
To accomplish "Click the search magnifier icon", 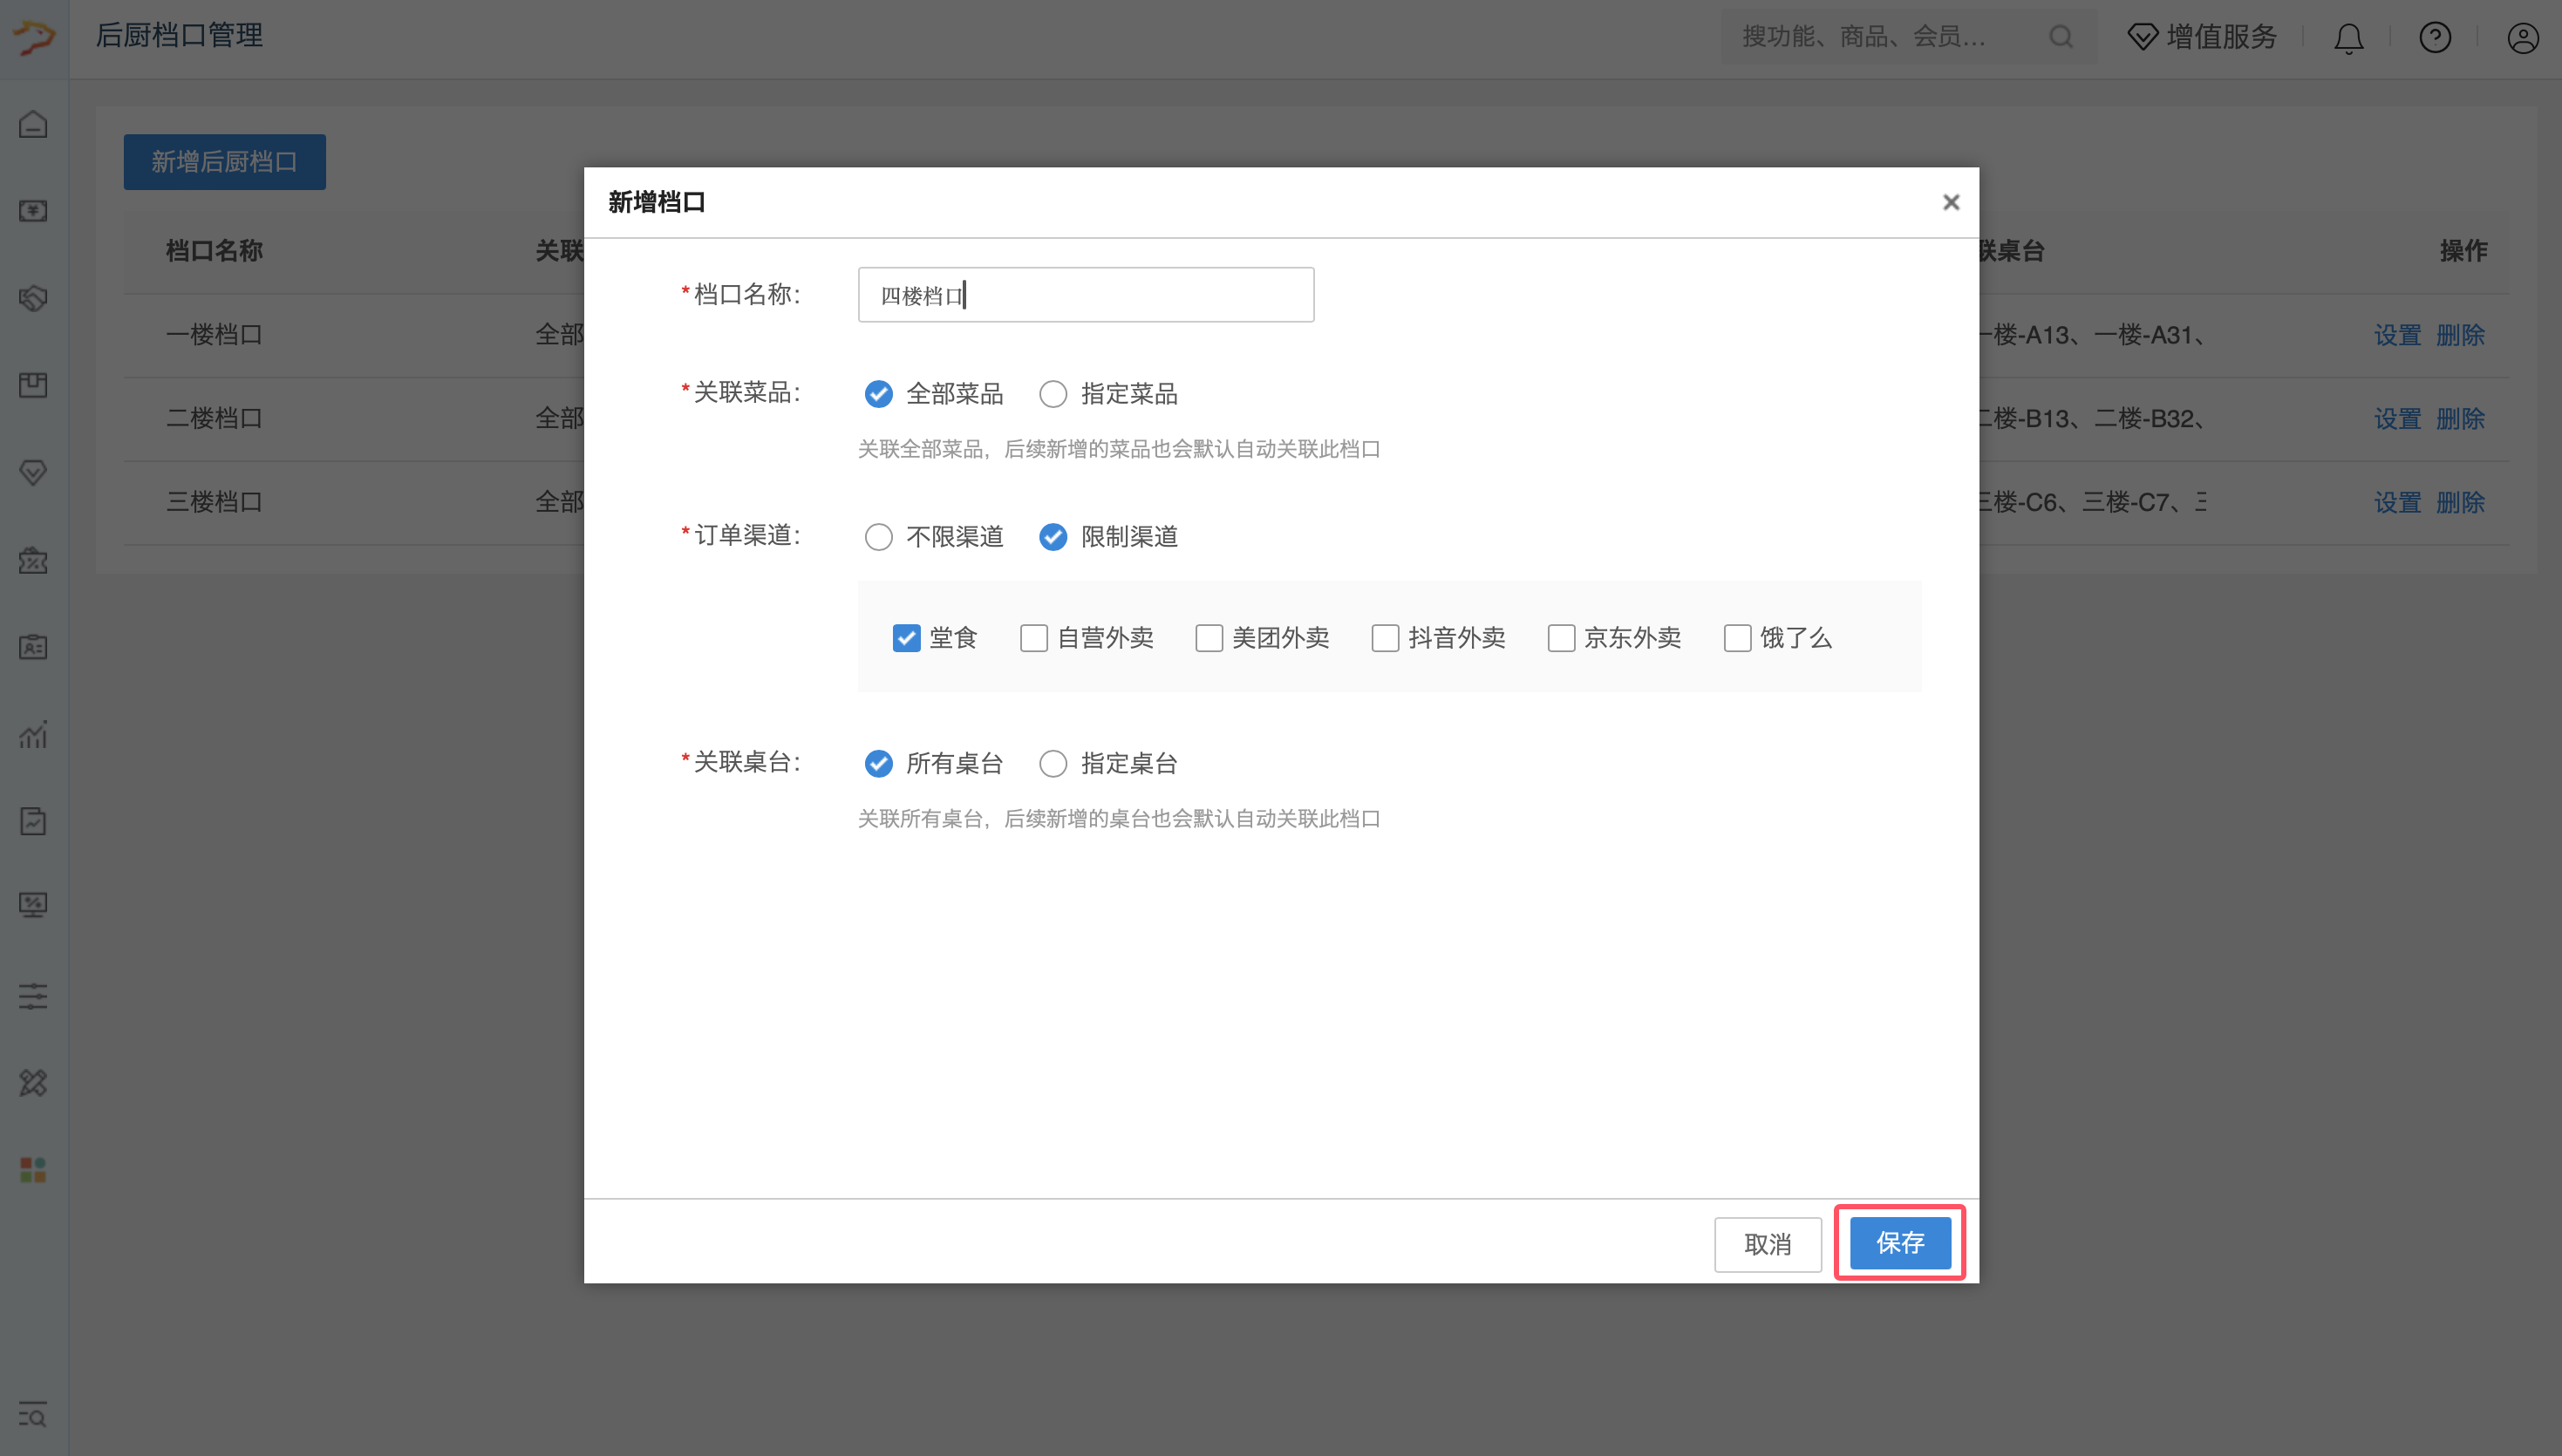I will [x=2060, y=37].
